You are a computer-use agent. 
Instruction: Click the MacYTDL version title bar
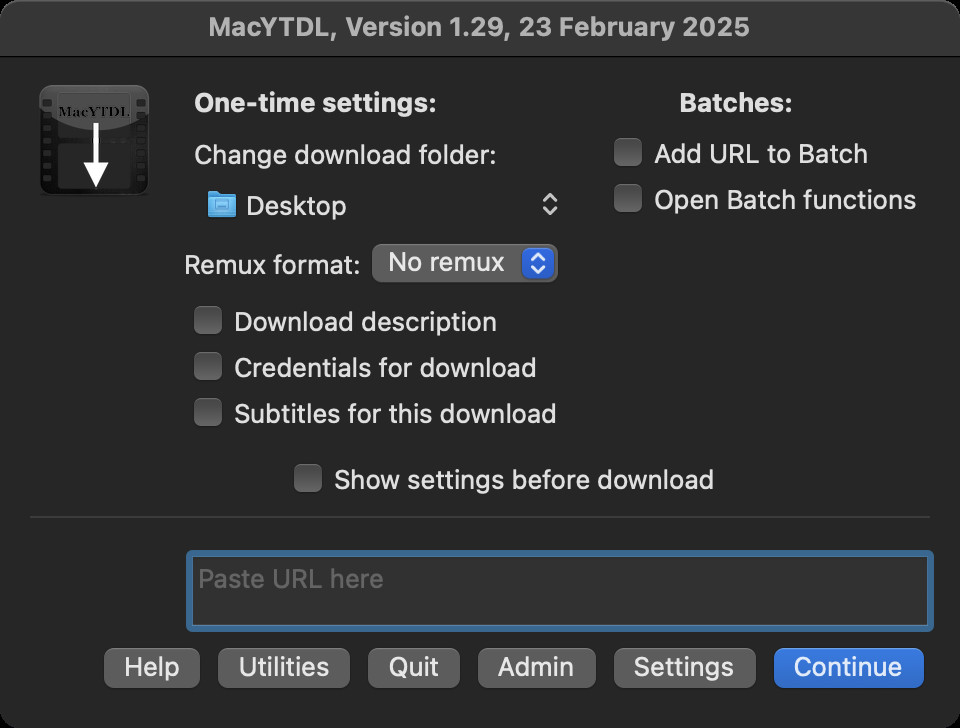pyautogui.click(x=479, y=26)
